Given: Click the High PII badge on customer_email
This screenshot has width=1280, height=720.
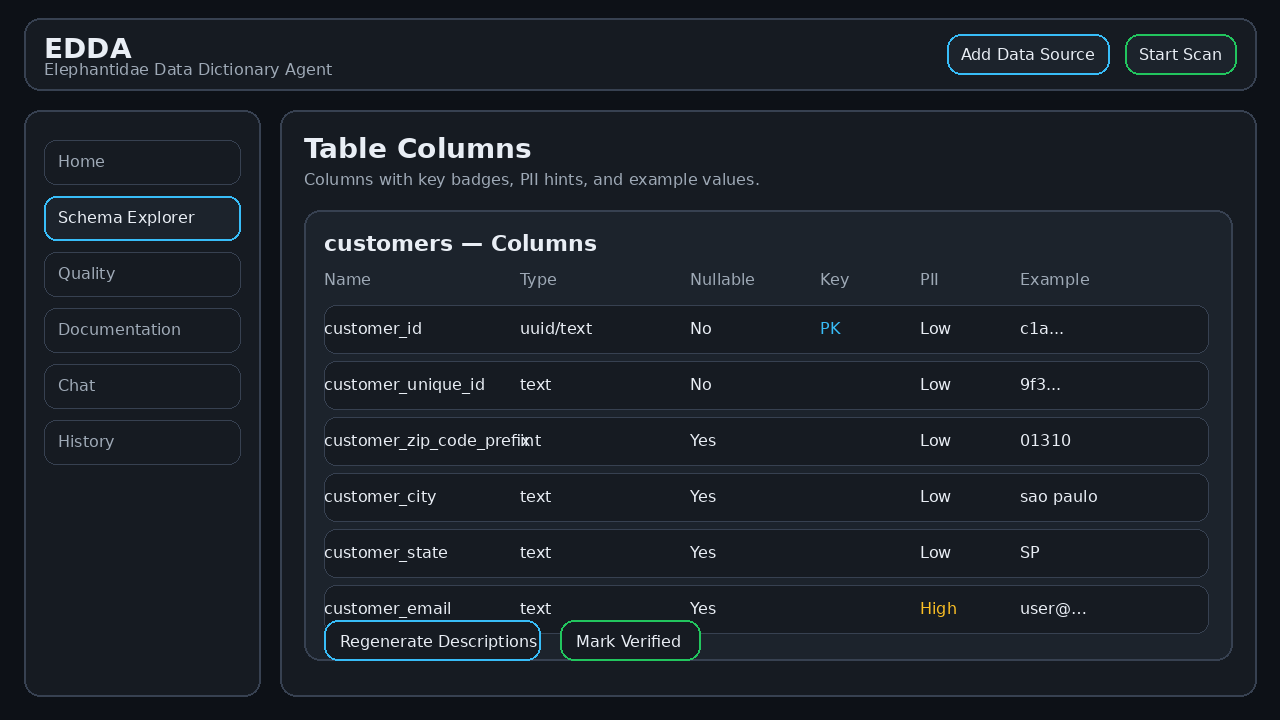Looking at the screenshot, I should coord(938,608).
